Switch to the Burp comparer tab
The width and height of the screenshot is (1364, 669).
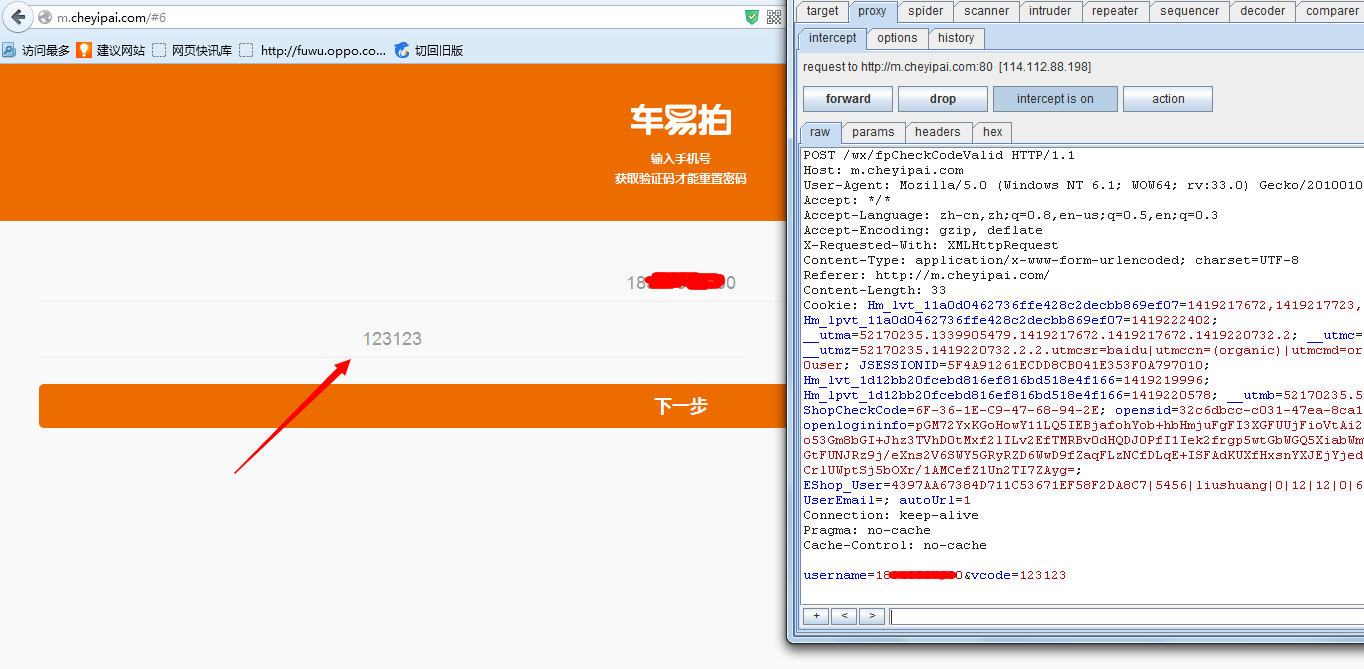pos(1332,11)
